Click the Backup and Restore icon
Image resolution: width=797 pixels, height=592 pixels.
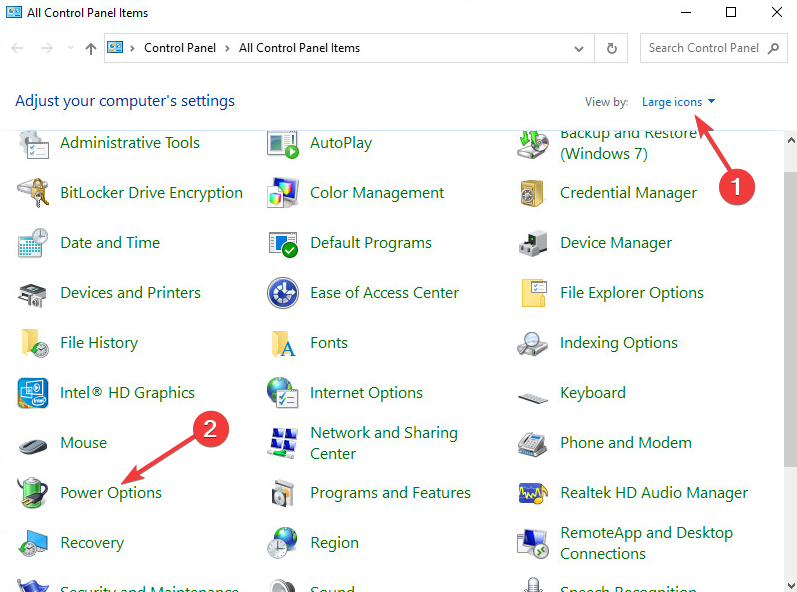coord(533,144)
